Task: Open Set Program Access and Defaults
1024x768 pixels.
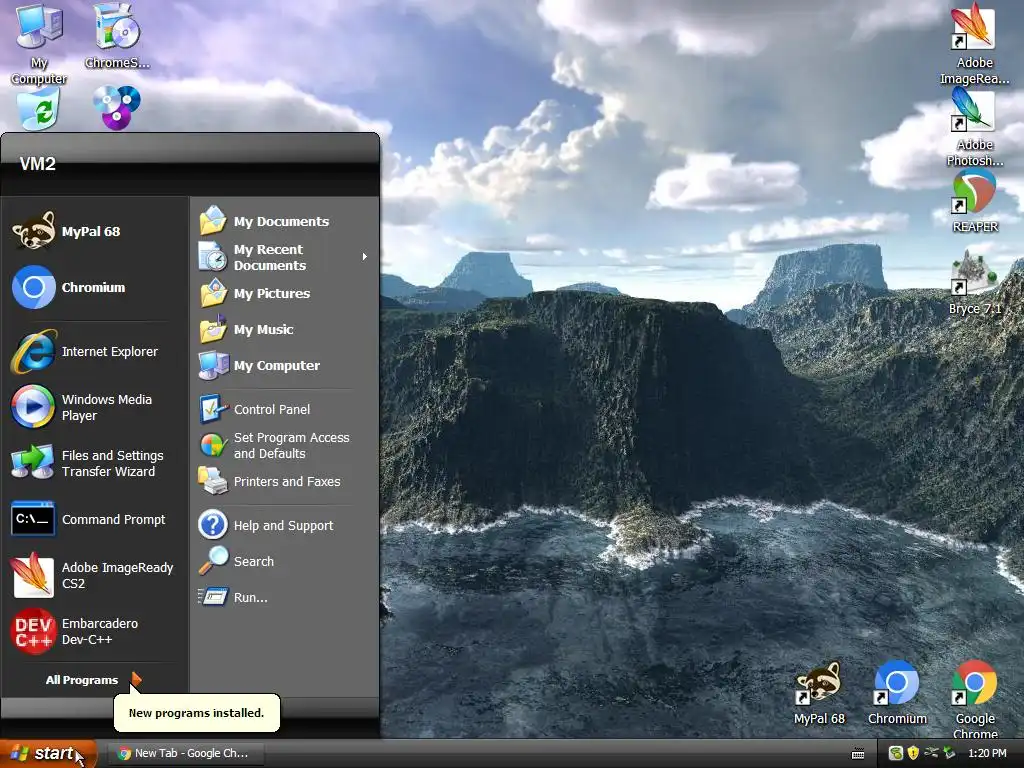Action: coord(283,445)
